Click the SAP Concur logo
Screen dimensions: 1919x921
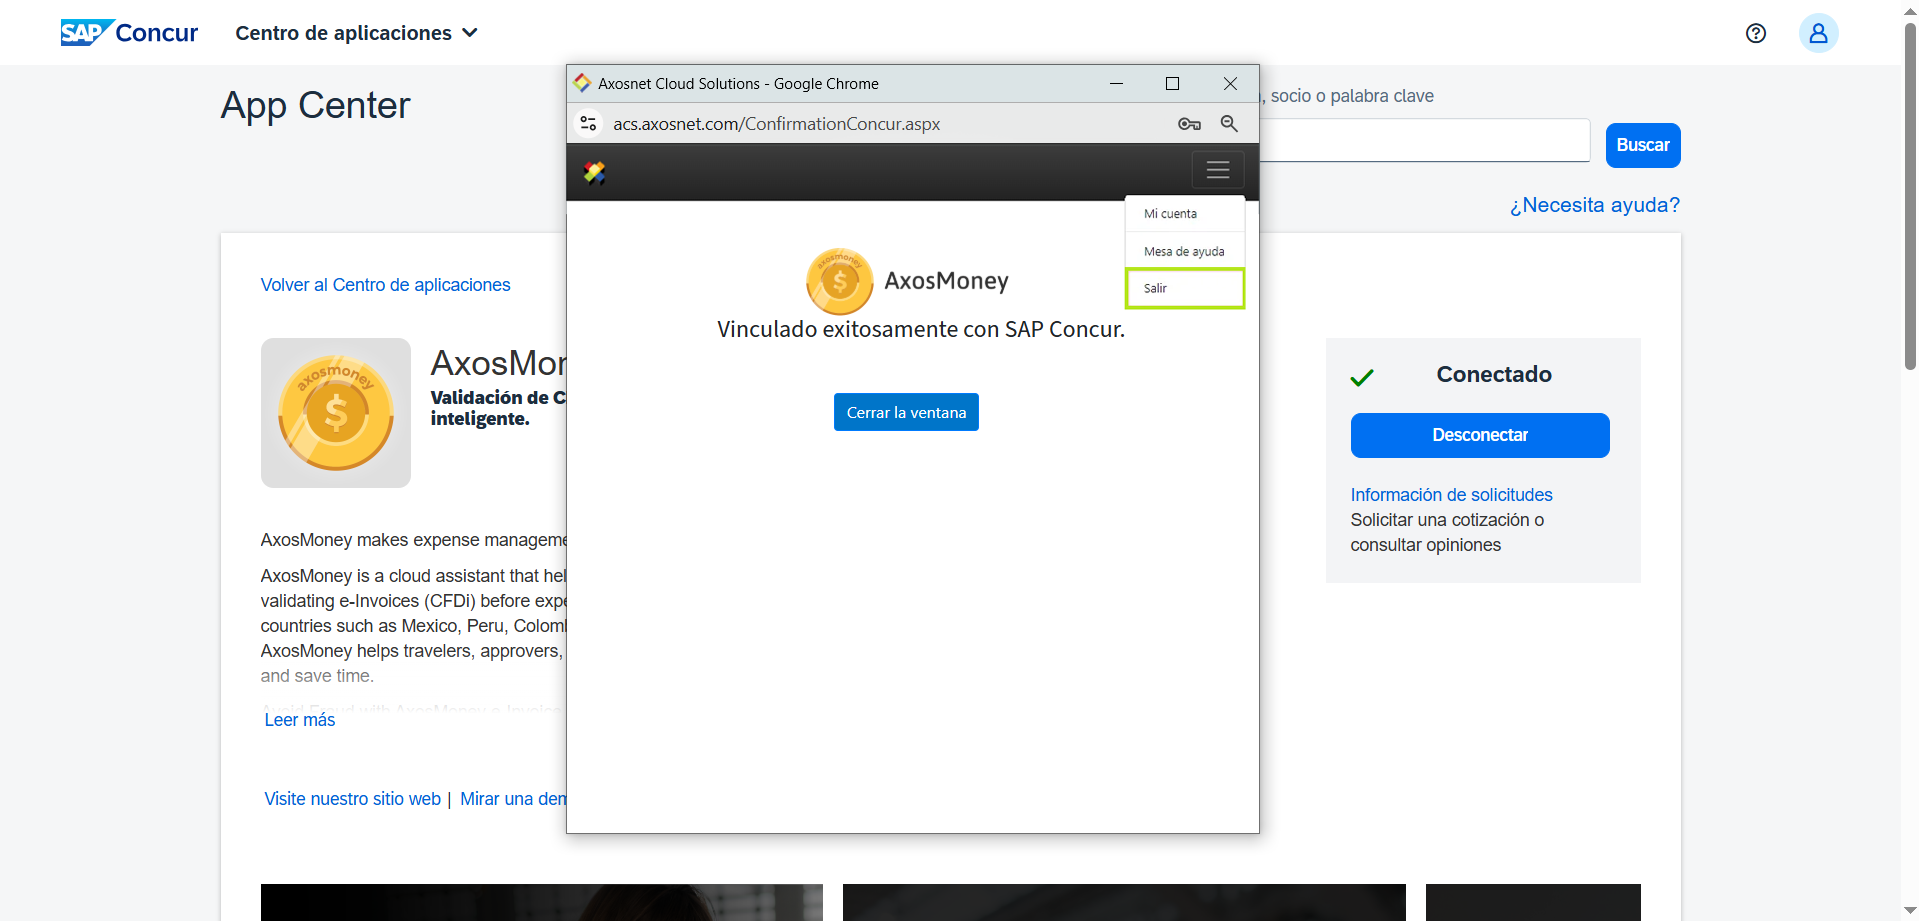[129, 33]
